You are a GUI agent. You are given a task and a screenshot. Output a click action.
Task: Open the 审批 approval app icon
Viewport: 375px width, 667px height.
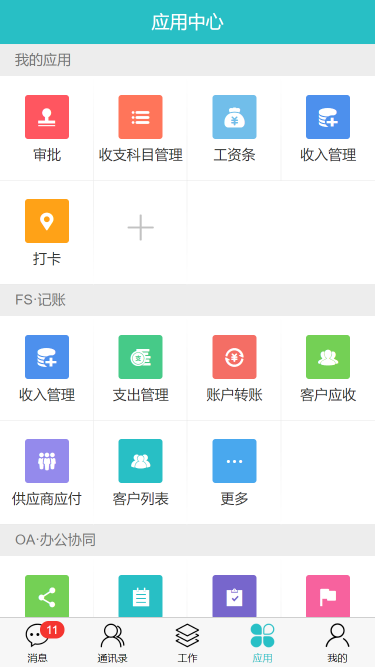tap(47, 117)
